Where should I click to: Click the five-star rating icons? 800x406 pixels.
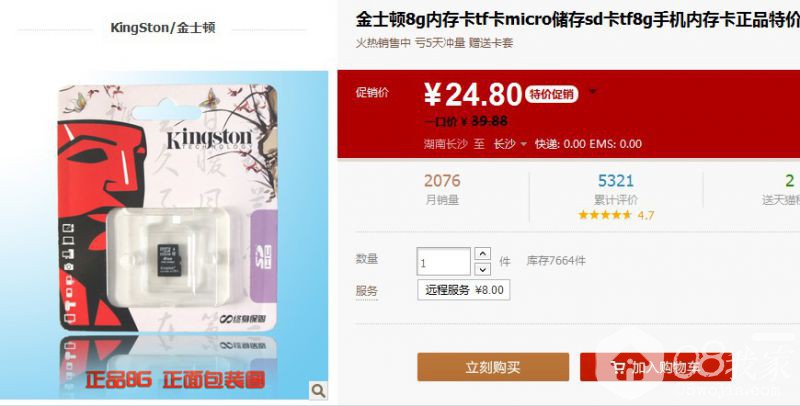tap(606, 215)
